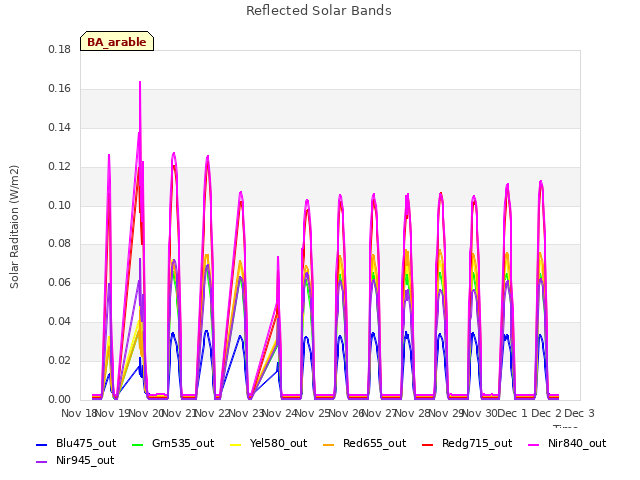Toggle Redg715_out legend entry
This screenshot has height=480, width=640.
click(467, 444)
